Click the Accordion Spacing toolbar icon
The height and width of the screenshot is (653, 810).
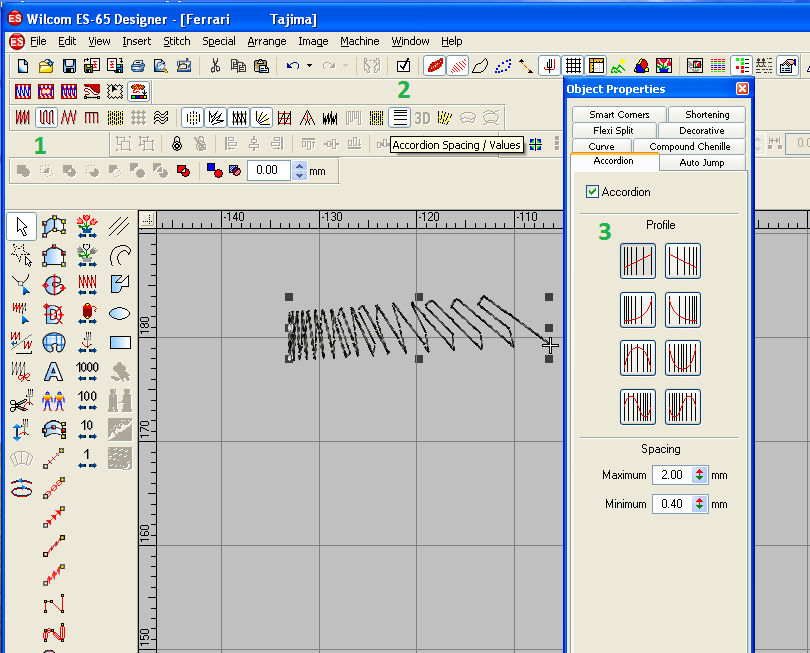click(400, 118)
